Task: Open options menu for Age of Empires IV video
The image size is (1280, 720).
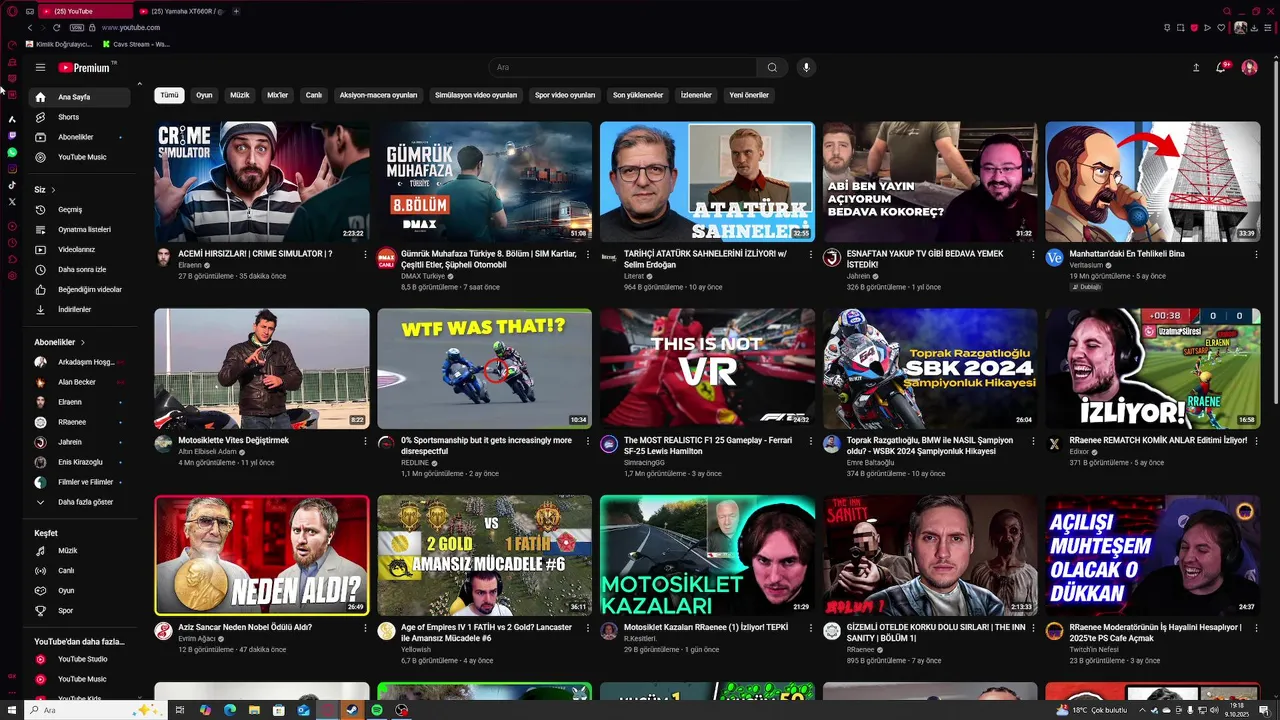Action: [x=588, y=628]
